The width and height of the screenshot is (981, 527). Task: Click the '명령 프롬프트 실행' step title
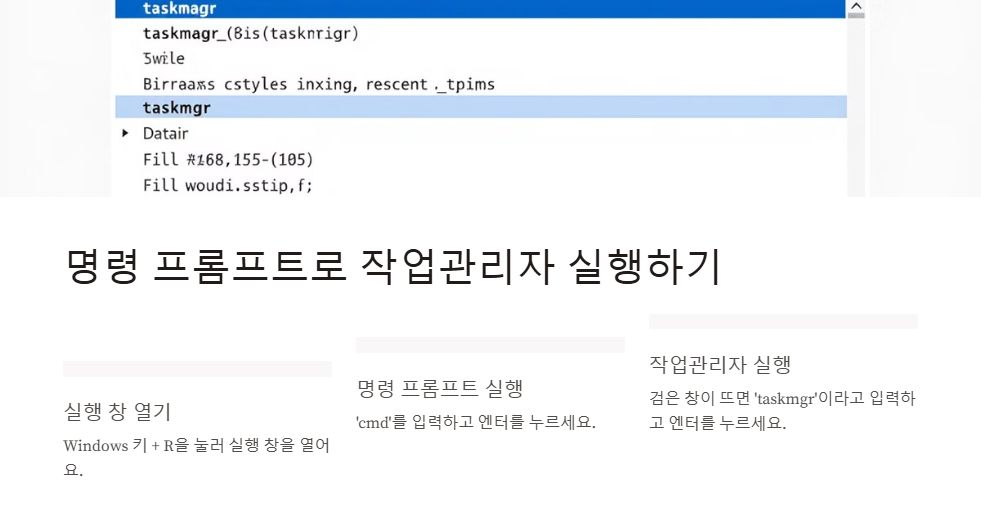[440, 388]
